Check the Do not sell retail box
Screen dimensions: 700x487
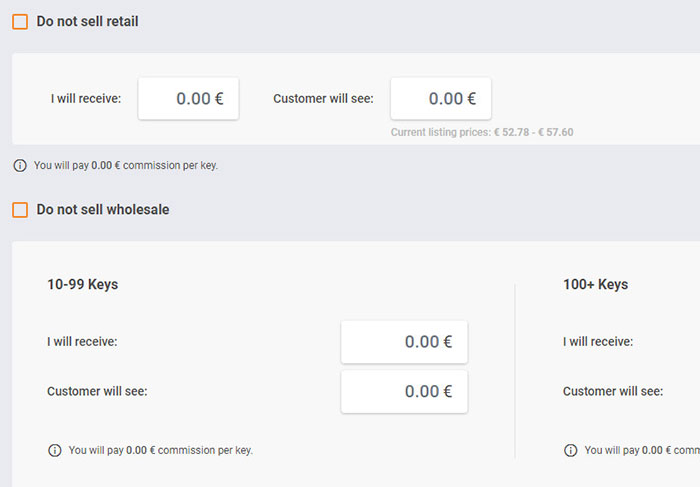[x=20, y=21]
